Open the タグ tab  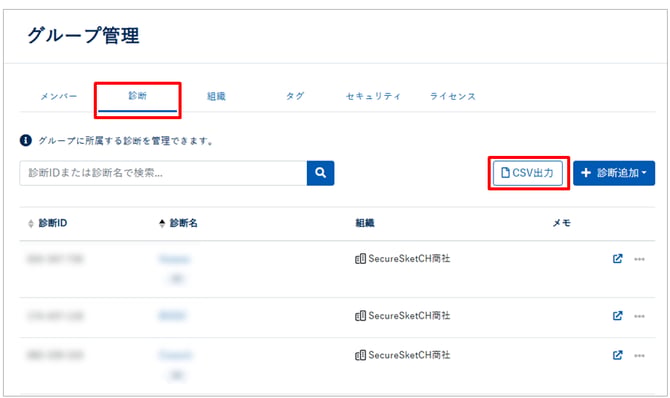point(295,96)
